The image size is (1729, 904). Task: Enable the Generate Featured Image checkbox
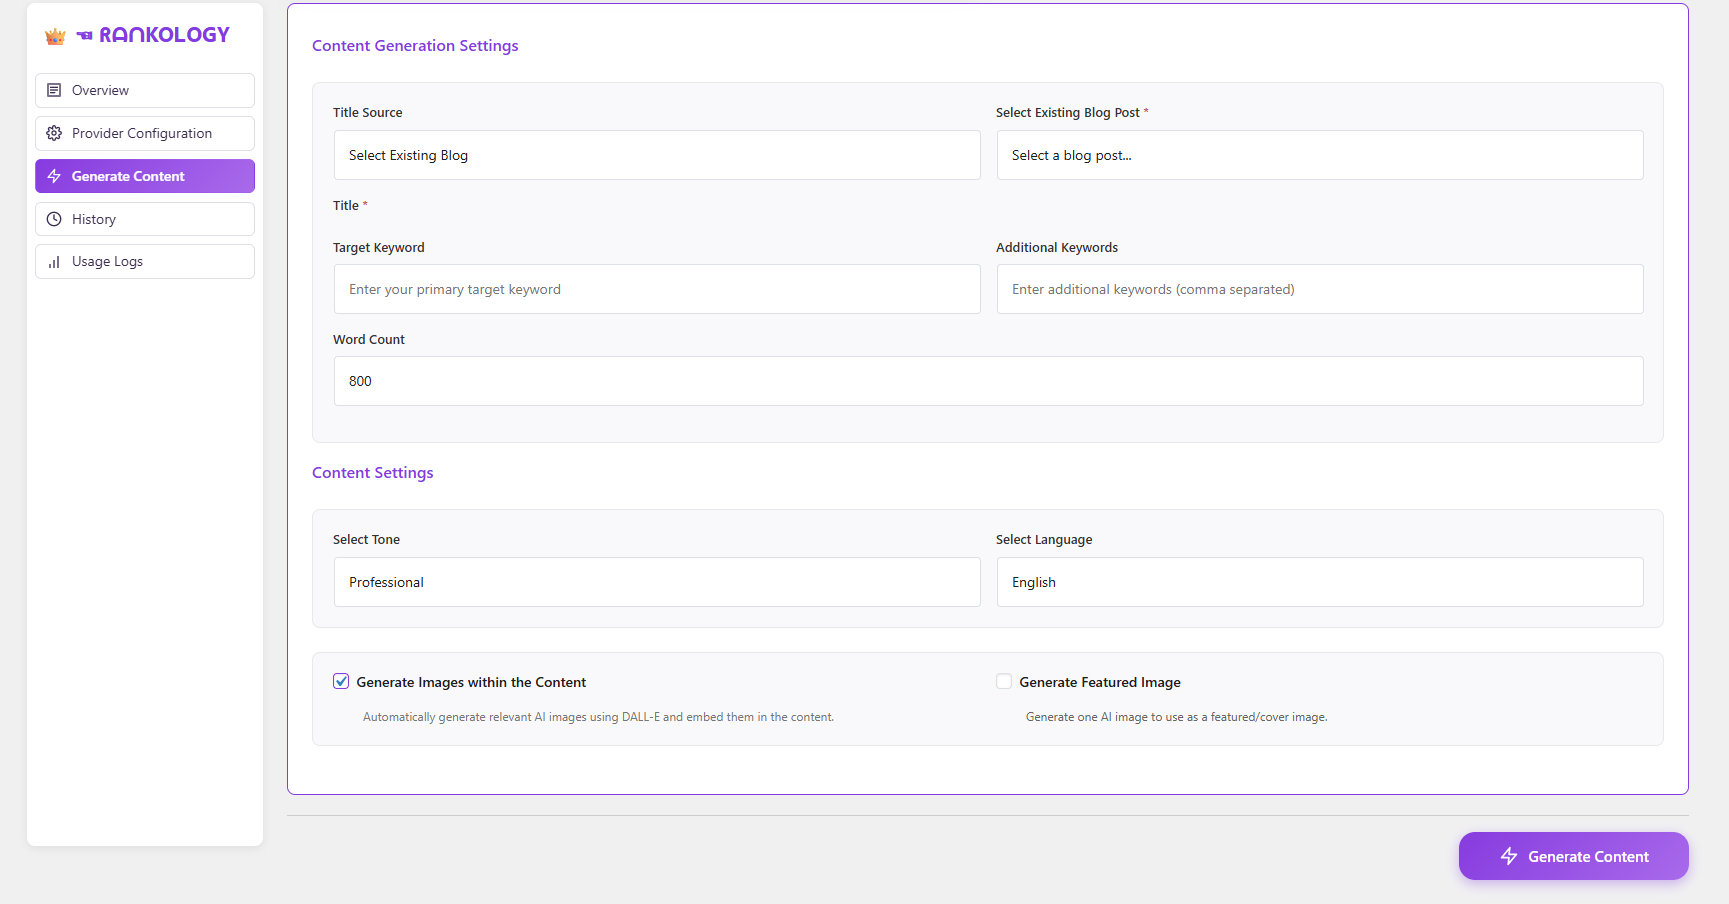(x=1004, y=682)
